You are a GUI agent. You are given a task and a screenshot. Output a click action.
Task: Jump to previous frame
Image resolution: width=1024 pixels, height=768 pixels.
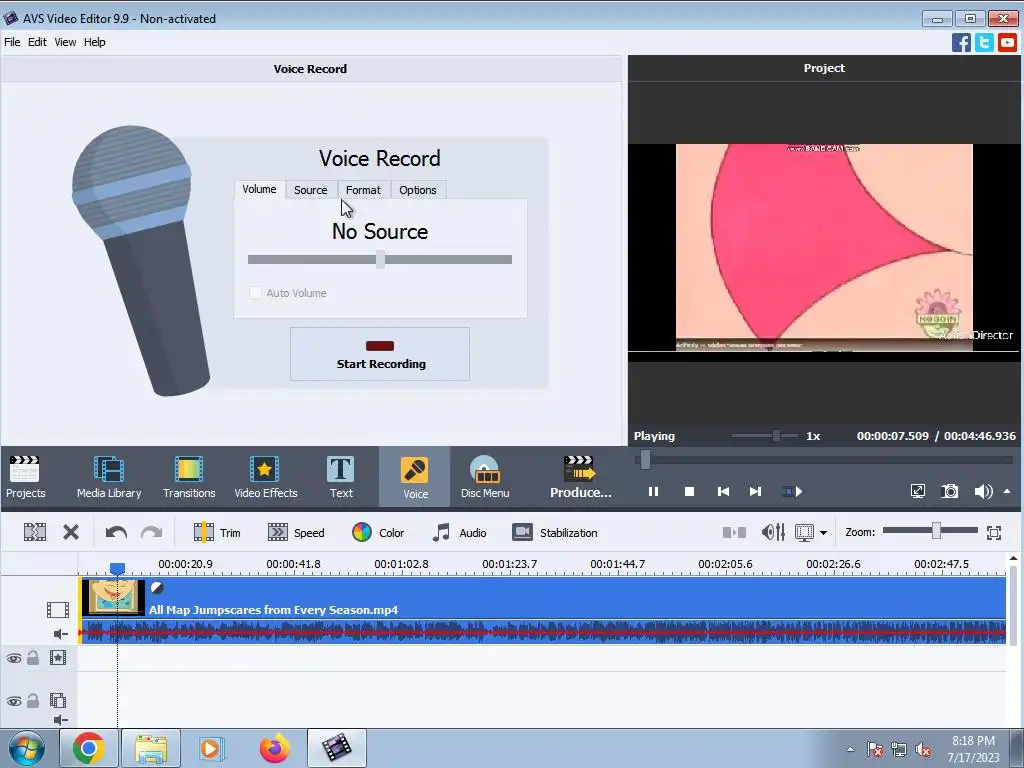723,492
